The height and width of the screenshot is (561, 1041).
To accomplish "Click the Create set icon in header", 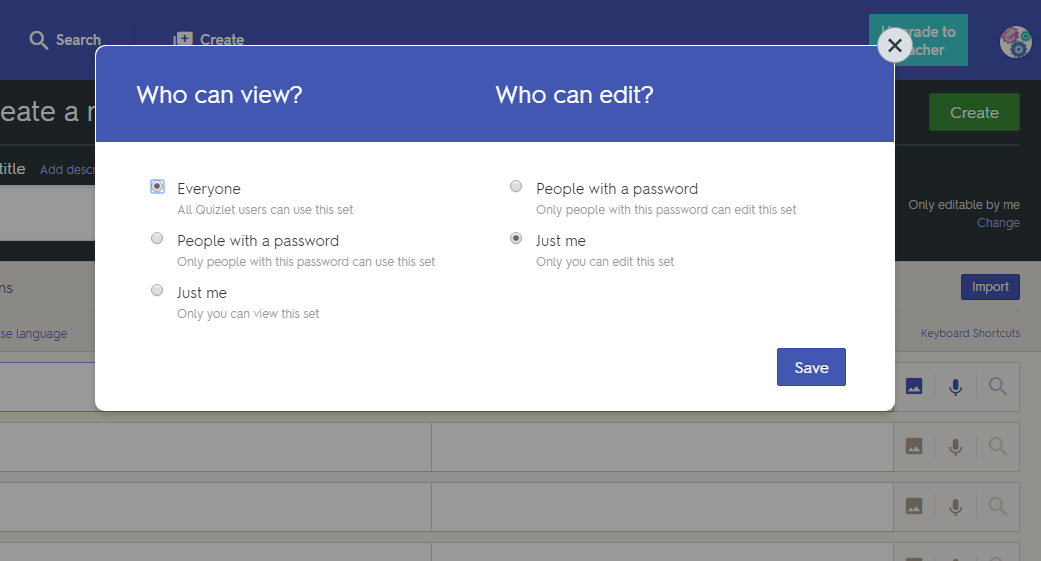I will click(182, 40).
